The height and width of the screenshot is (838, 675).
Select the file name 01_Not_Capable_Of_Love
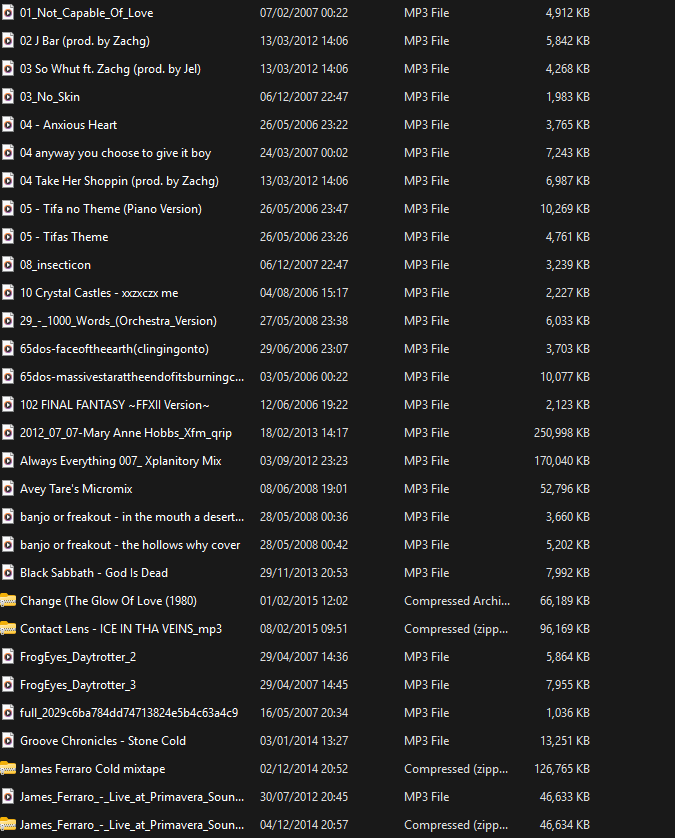tap(87, 13)
